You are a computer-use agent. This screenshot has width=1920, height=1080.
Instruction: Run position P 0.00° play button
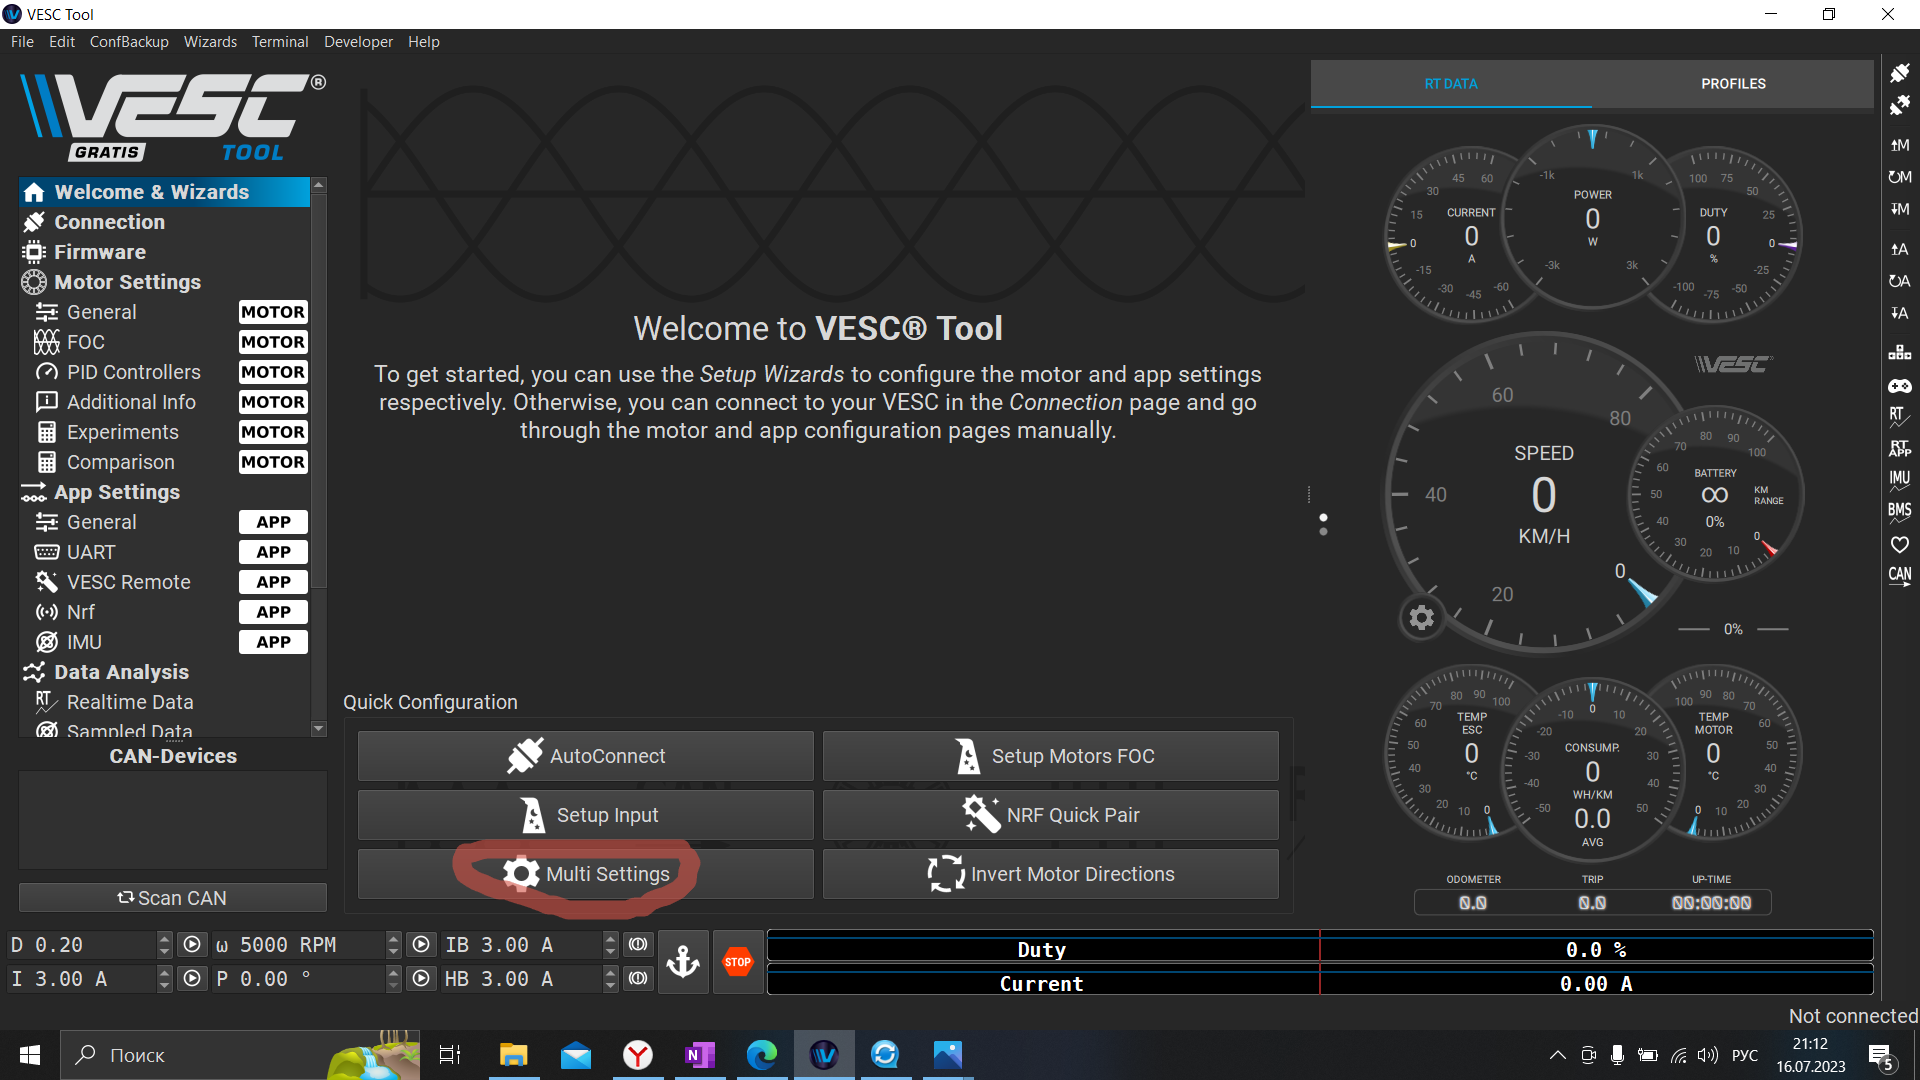(422, 979)
